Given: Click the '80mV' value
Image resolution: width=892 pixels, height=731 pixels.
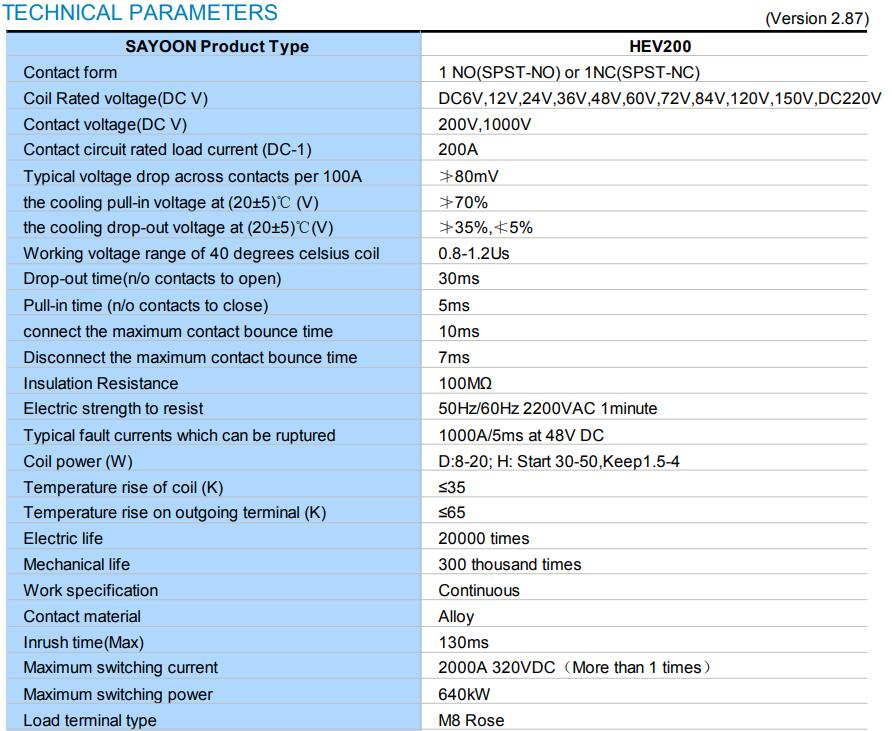Looking at the screenshot, I should click(469, 176).
